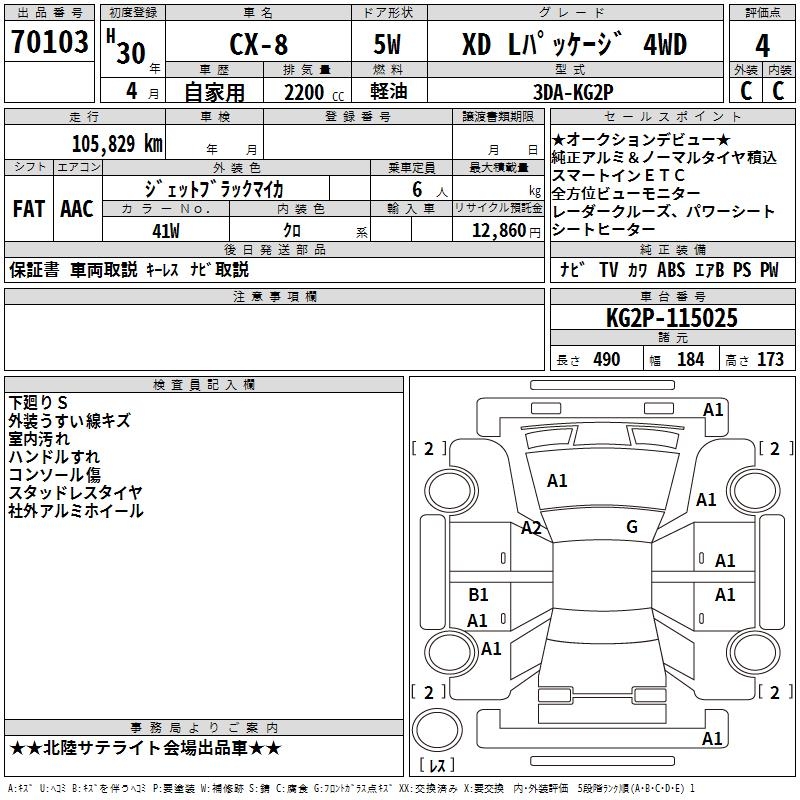The width and height of the screenshot is (800, 800).
Task: Select the 譲渡書類期限 column header
Action: point(498,116)
